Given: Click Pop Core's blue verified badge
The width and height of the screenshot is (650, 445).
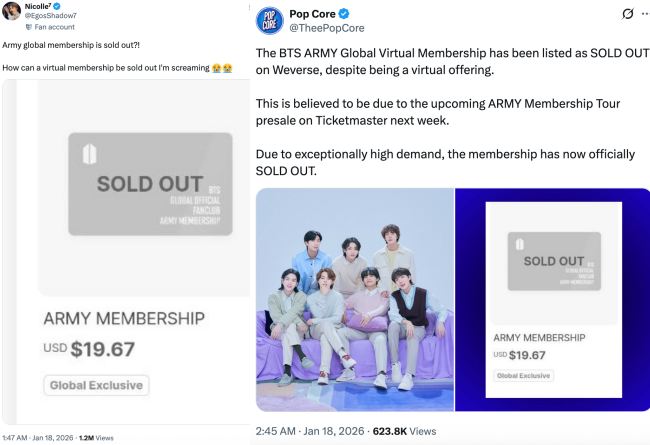Looking at the screenshot, I should coord(344,14).
